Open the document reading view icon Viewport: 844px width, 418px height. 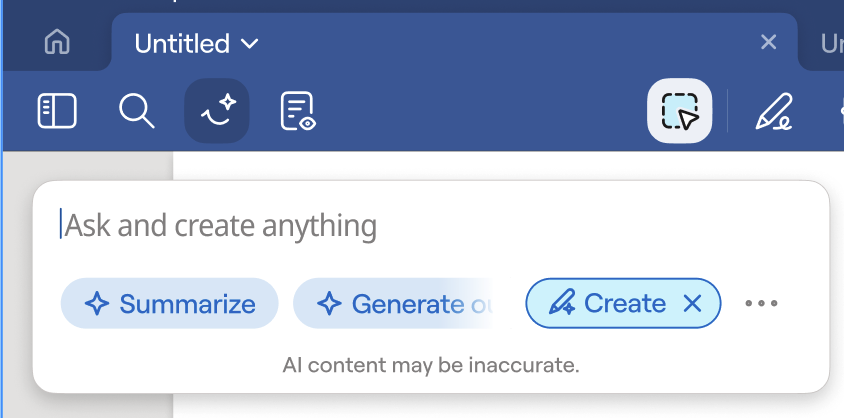pos(297,111)
